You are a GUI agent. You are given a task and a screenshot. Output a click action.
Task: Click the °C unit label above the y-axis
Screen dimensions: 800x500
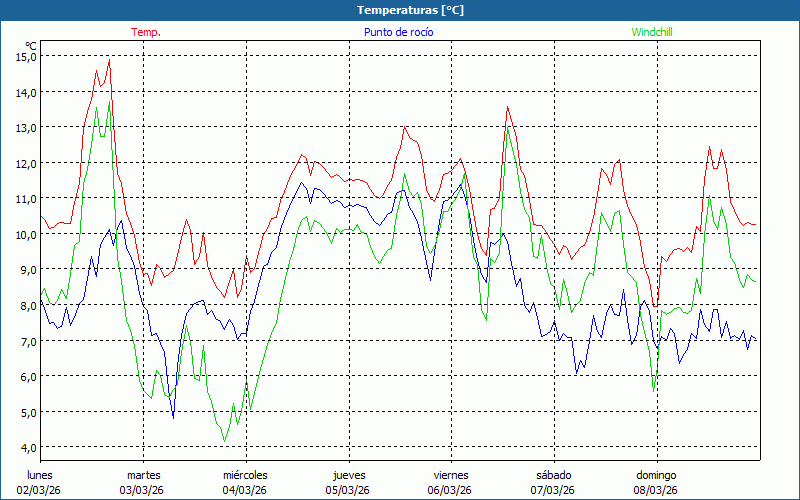click(x=31, y=46)
